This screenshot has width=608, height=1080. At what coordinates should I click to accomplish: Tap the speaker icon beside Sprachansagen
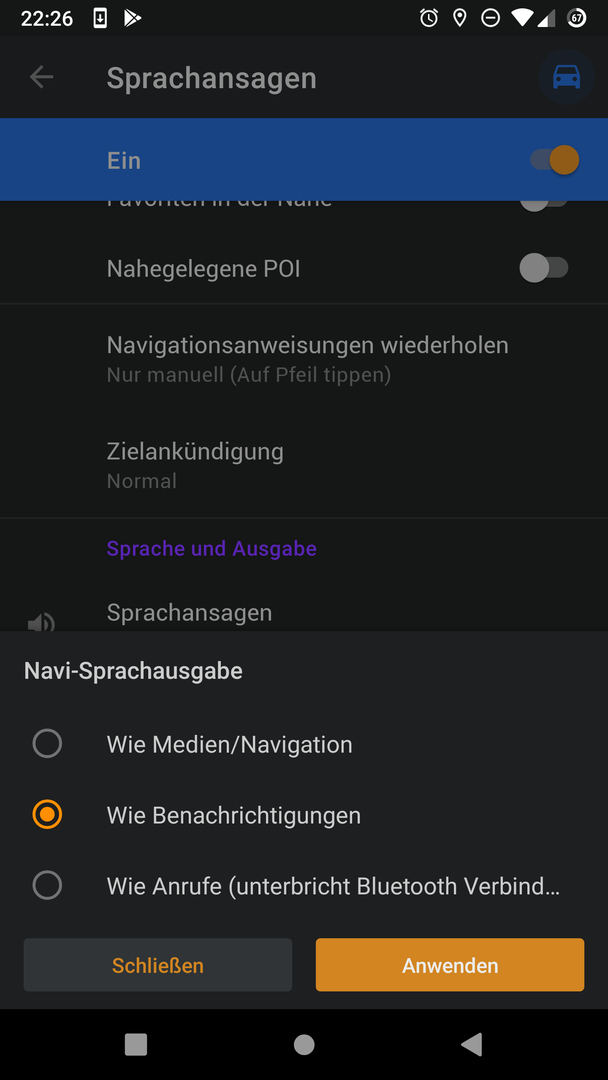click(x=41, y=623)
